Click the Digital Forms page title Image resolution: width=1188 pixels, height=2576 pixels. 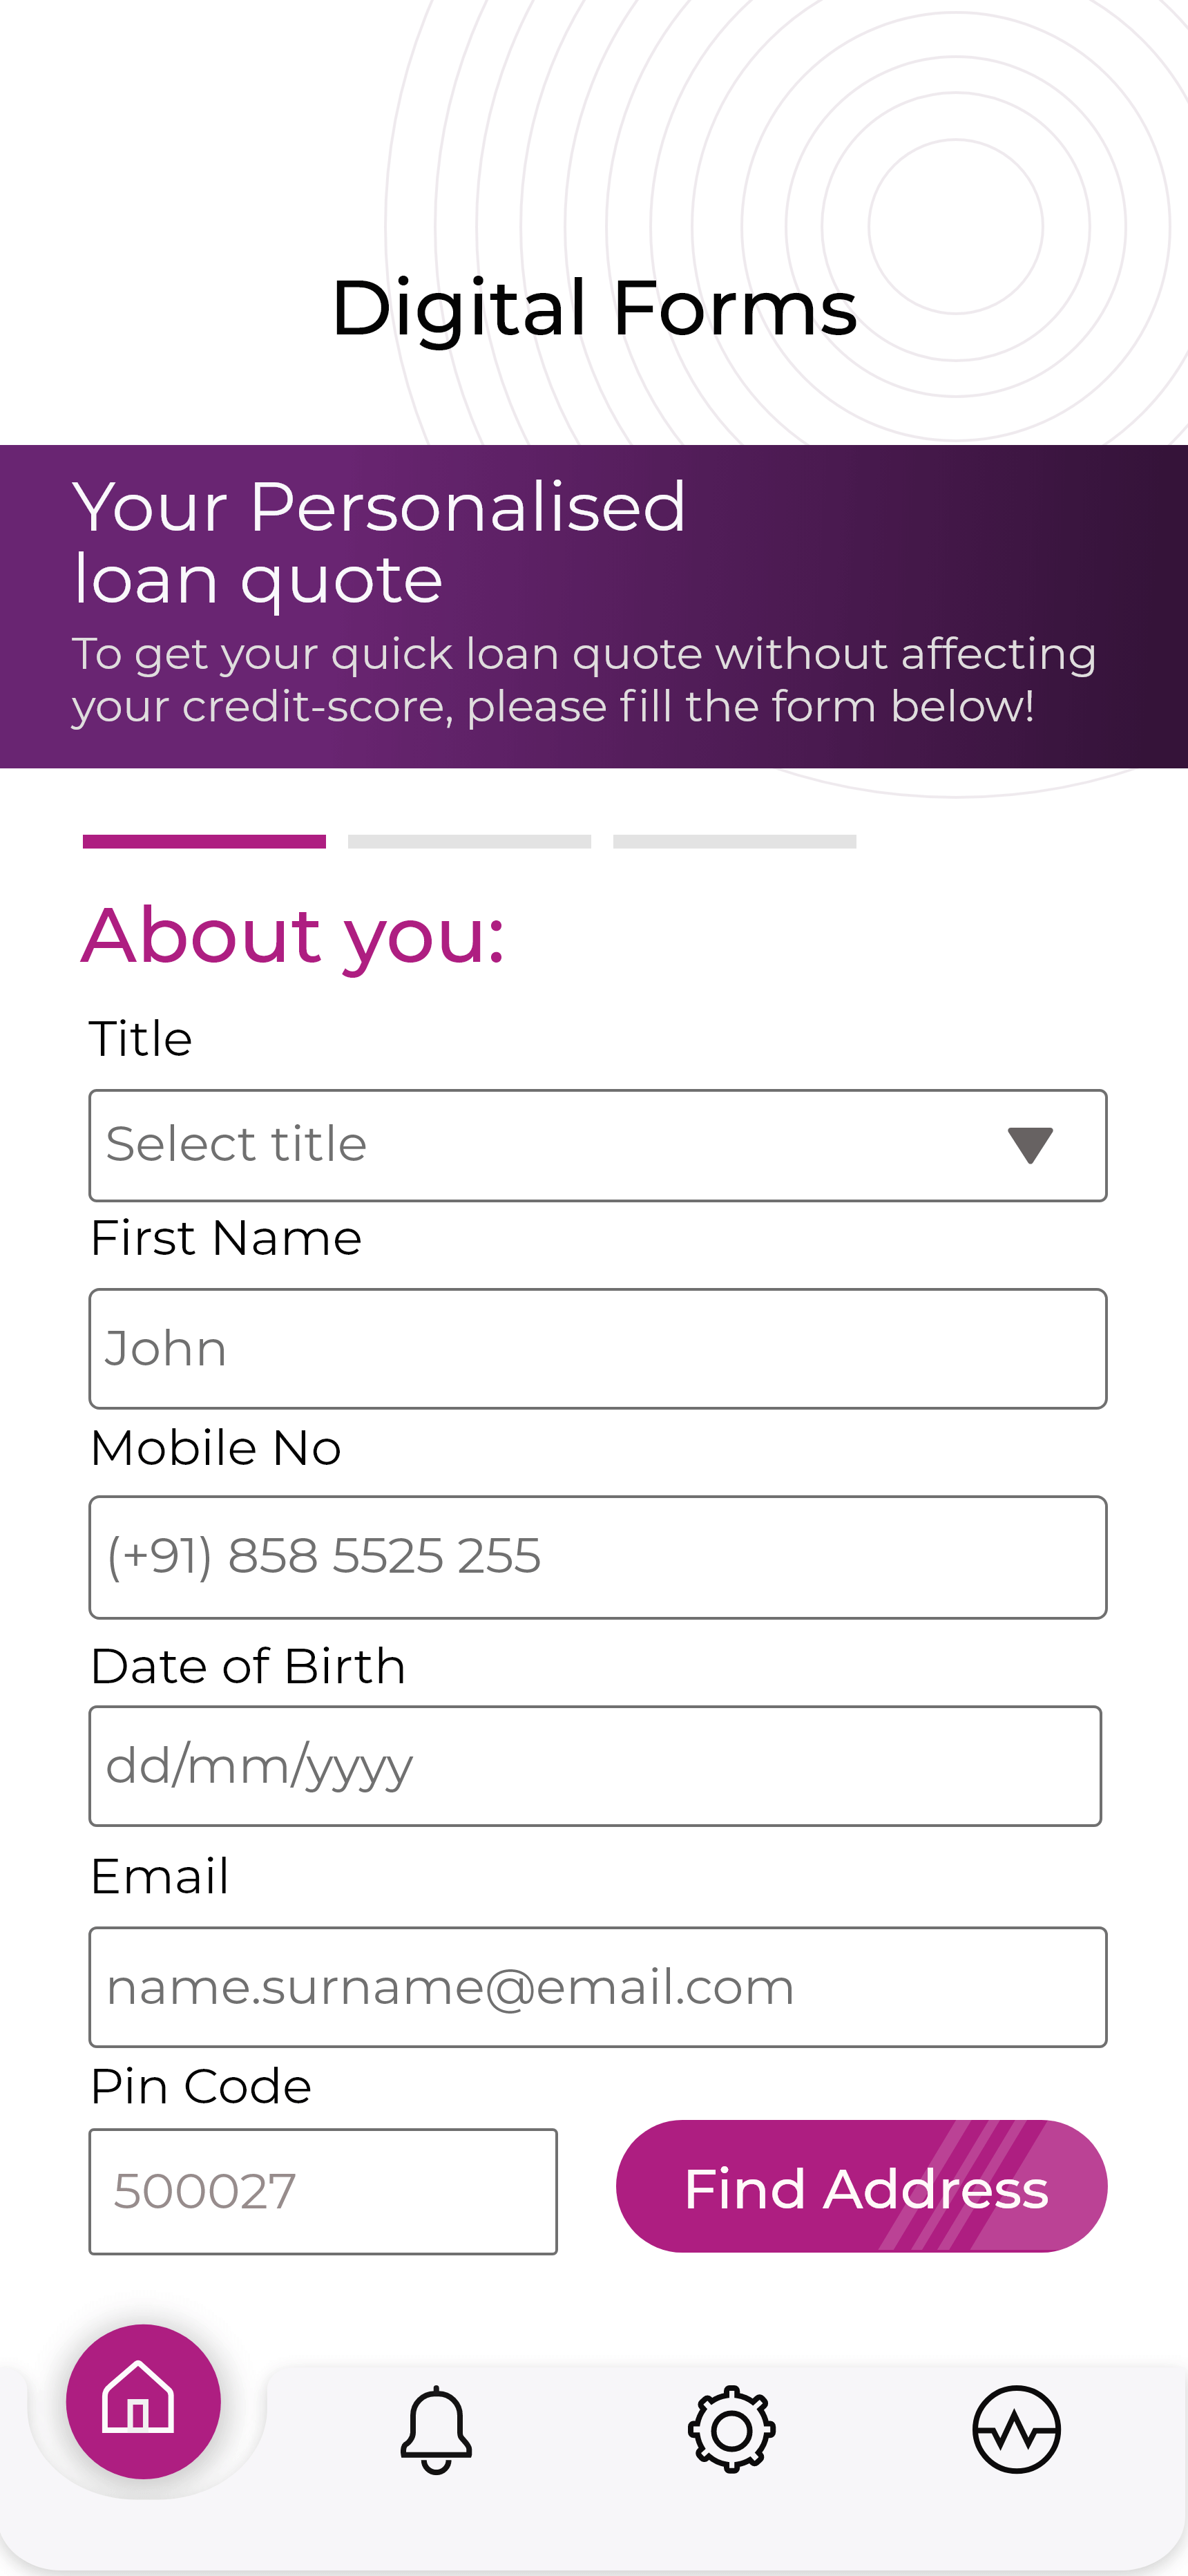pos(594,308)
